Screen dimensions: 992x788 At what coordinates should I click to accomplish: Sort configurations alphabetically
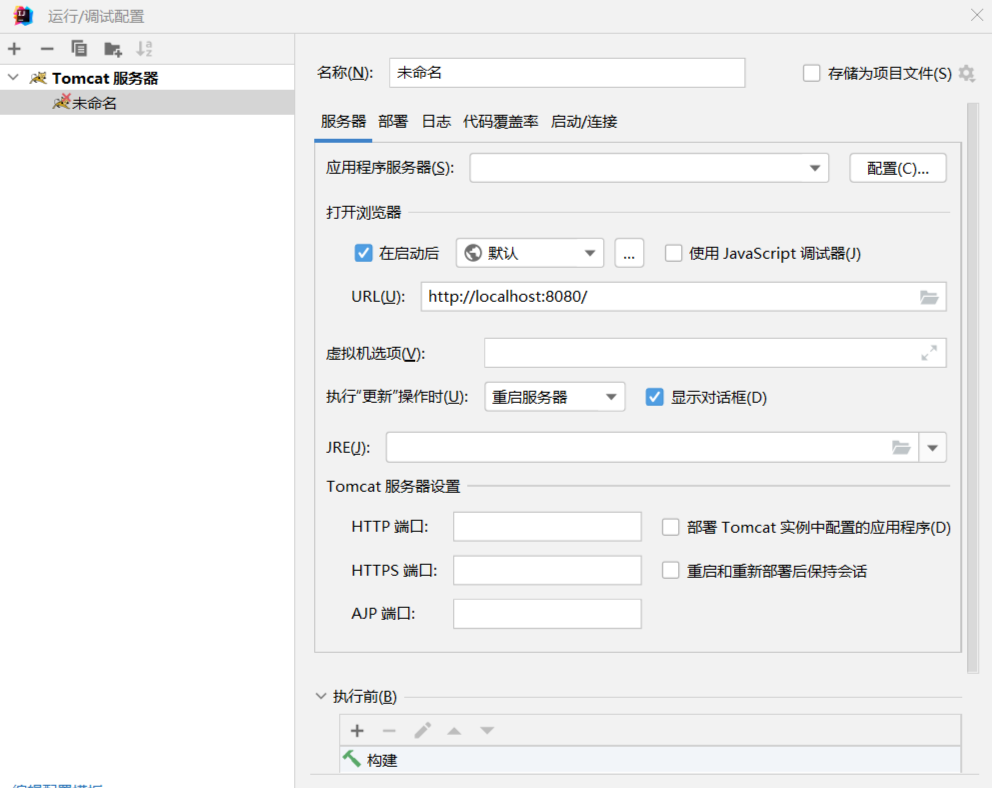pyautogui.click(x=144, y=49)
